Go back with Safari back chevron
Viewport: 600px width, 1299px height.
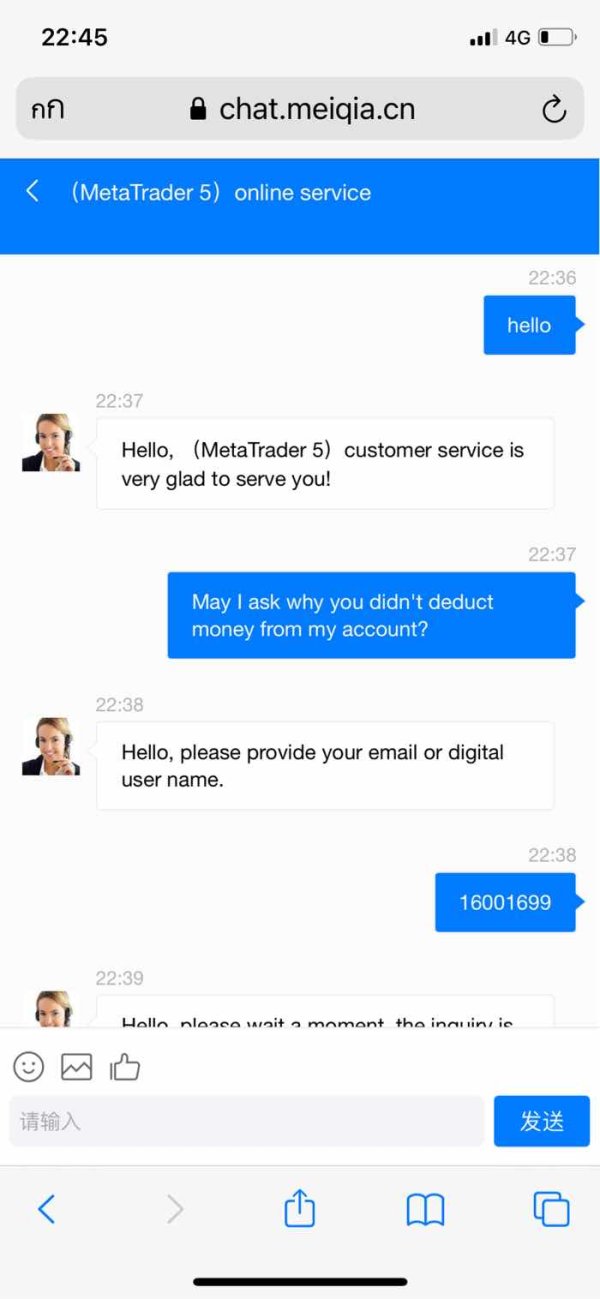pos(46,1210)
